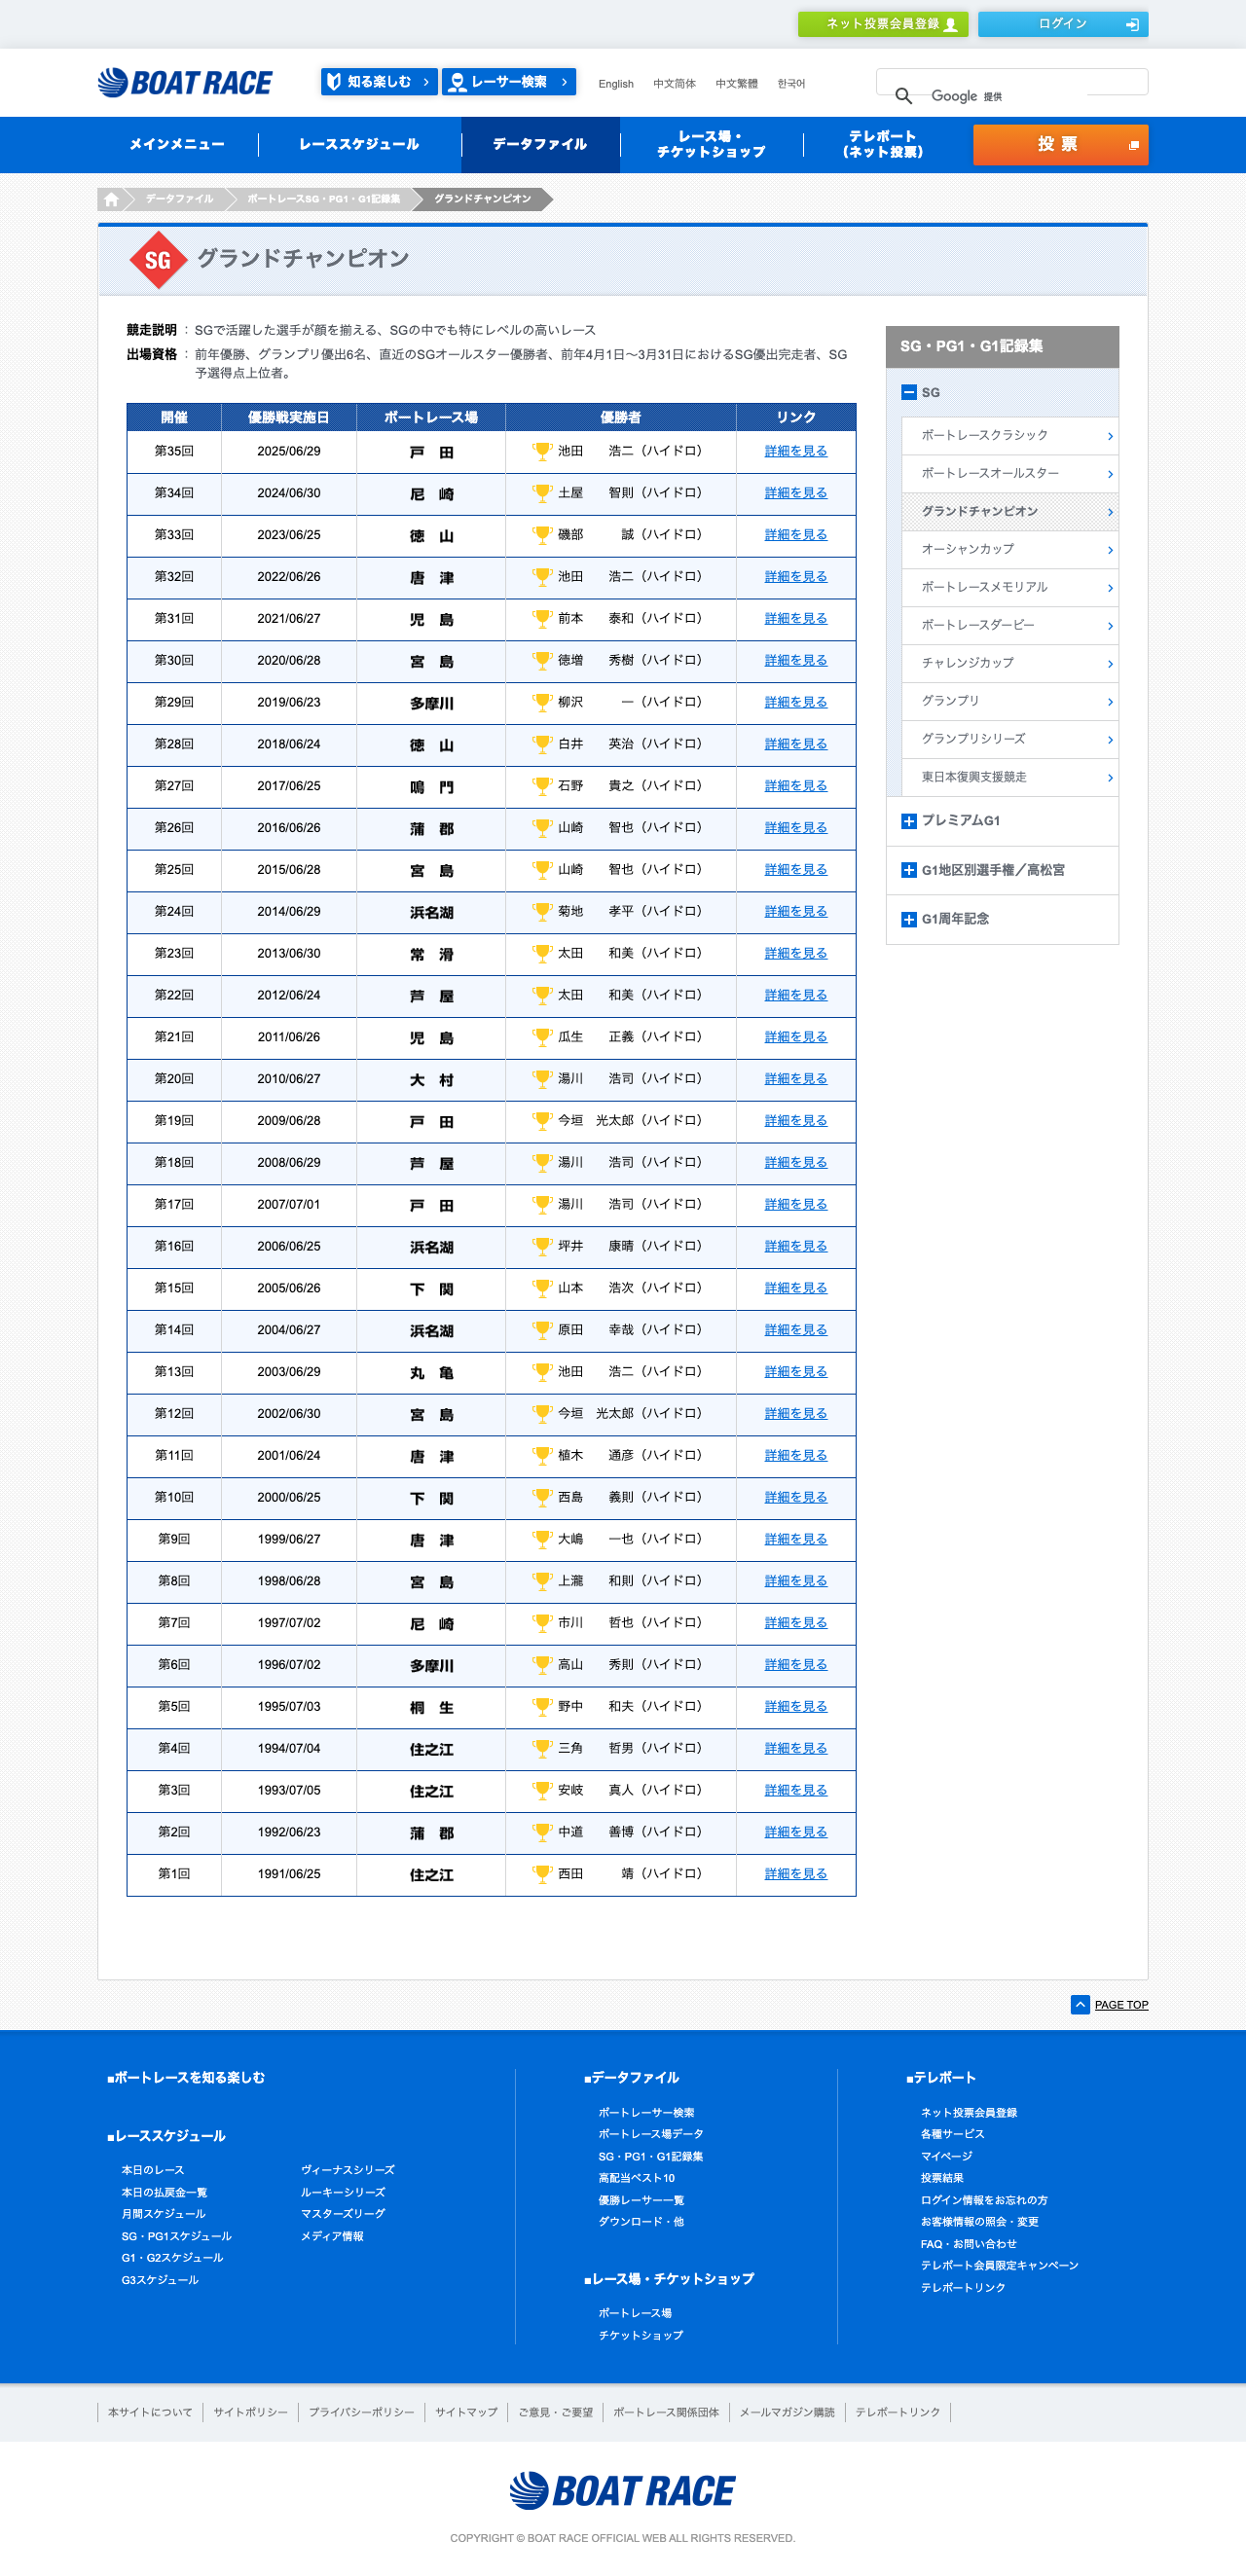Open 詳細を見る for 第10回
The image size is (1246, 2576).
click(x=796, y=1497)
